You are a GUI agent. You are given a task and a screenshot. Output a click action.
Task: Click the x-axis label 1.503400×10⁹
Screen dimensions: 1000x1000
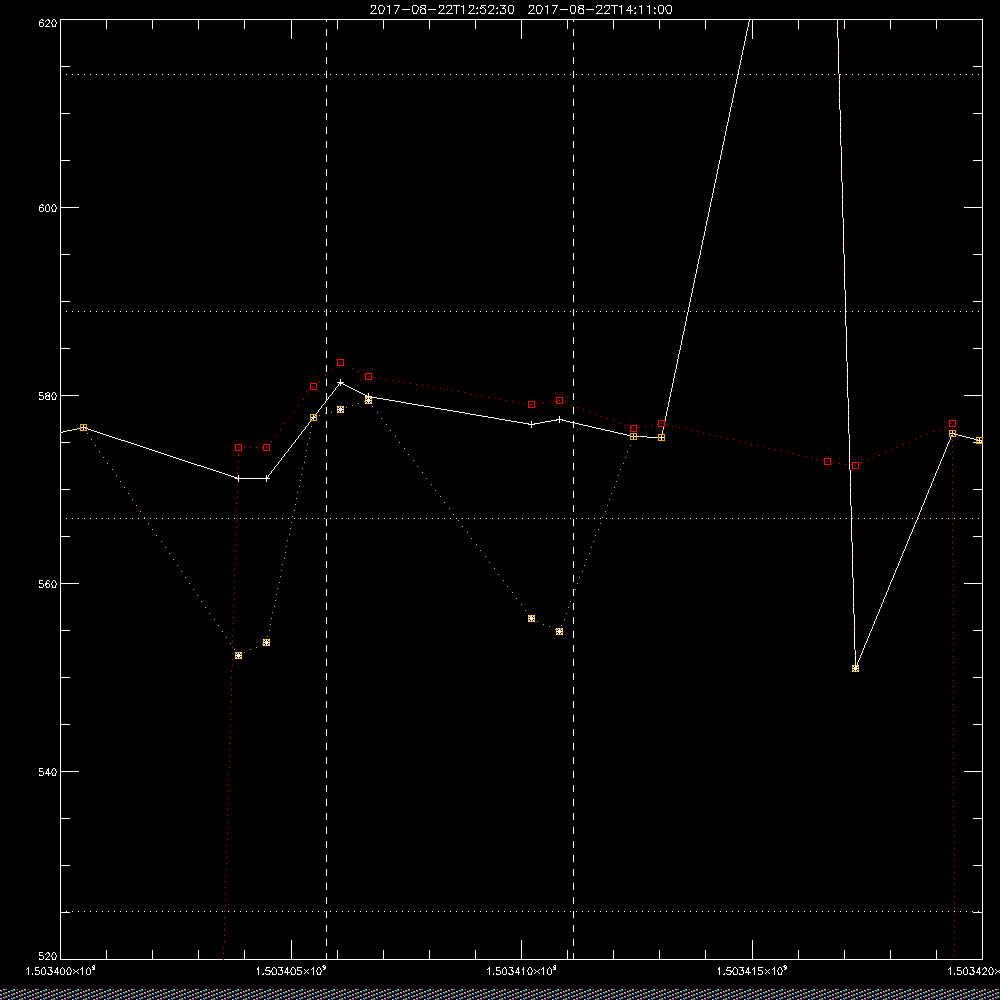60,971
